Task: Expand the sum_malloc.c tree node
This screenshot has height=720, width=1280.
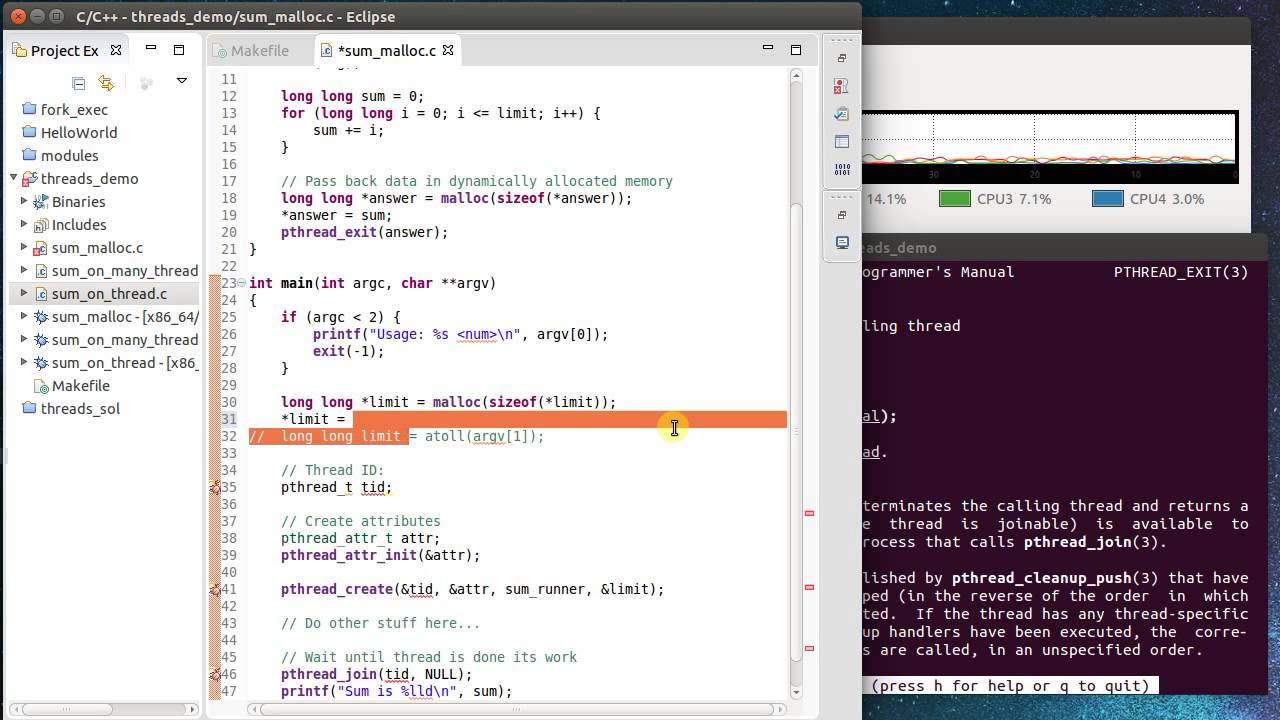Action: pos(25,247)
